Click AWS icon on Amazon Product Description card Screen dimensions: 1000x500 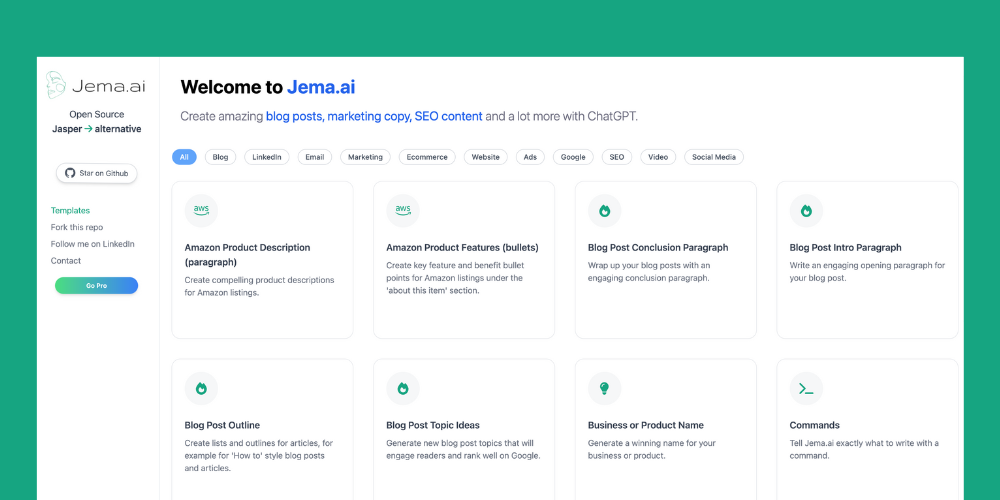[x=201, y=210]
